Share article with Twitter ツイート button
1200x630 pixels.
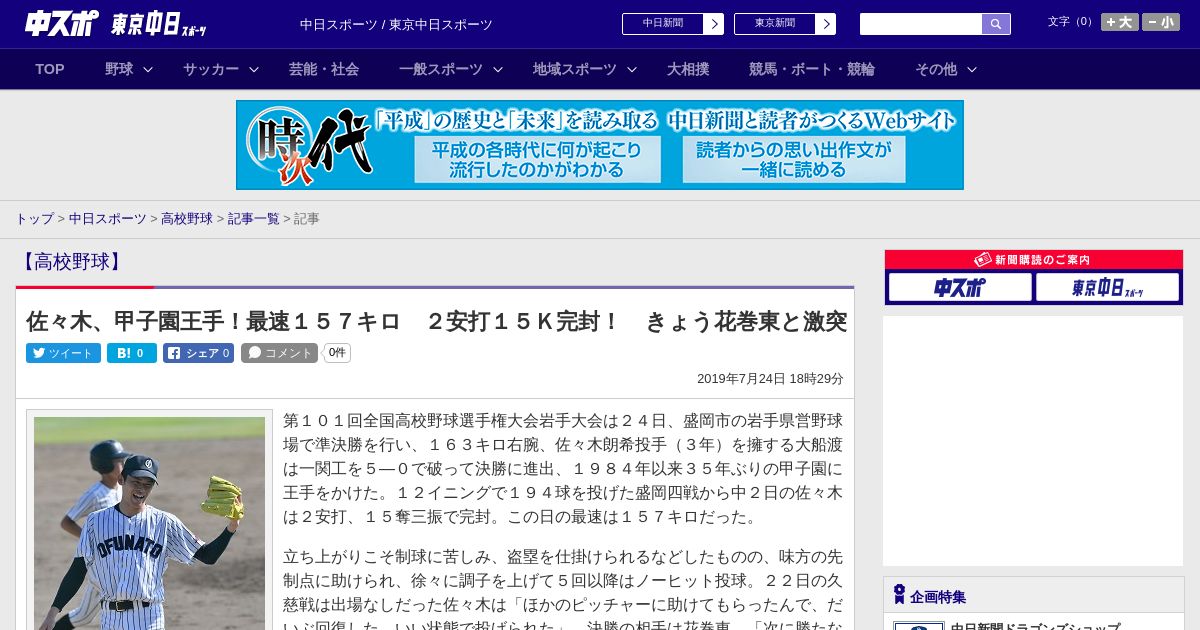(63, 353)
